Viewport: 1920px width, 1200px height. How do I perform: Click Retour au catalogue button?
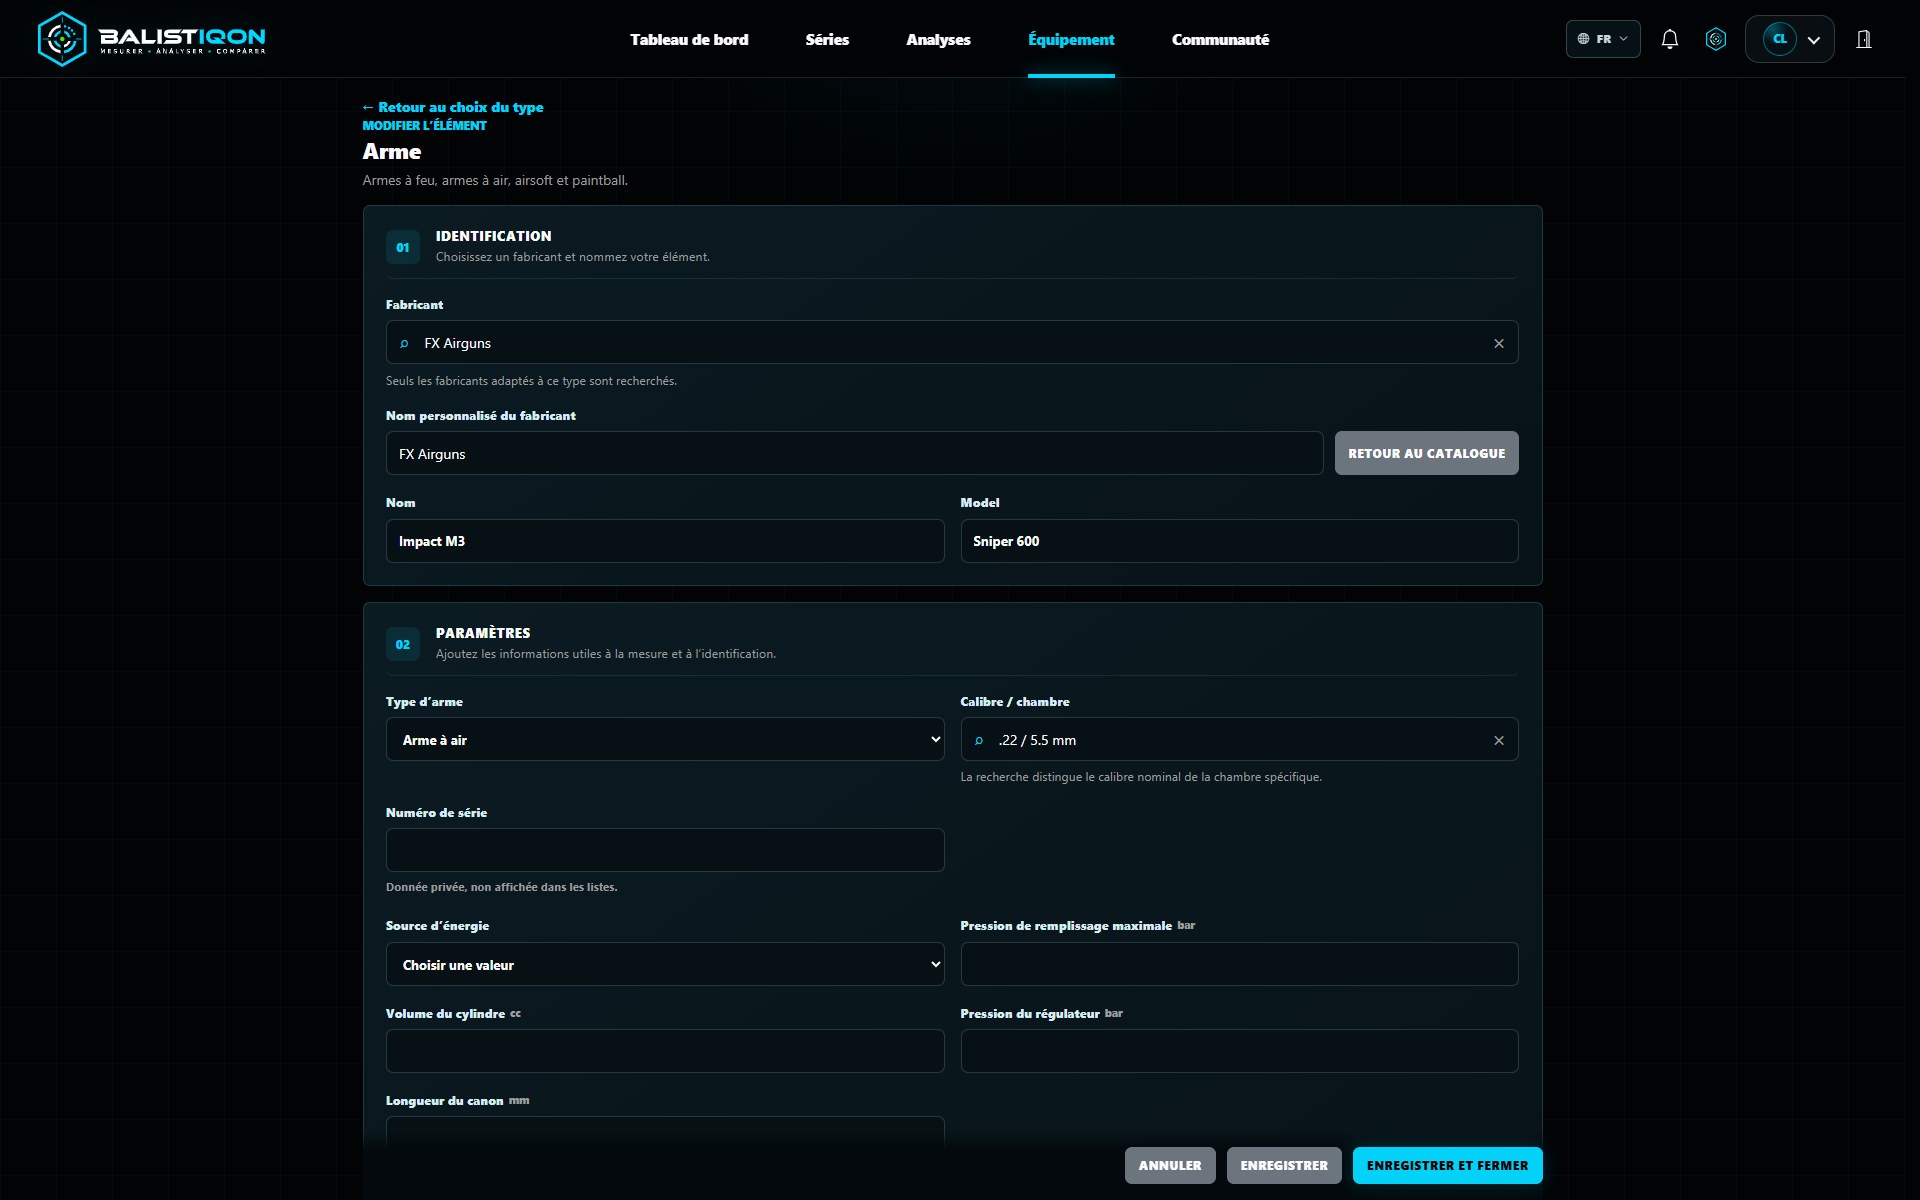tap(1426, 453)
